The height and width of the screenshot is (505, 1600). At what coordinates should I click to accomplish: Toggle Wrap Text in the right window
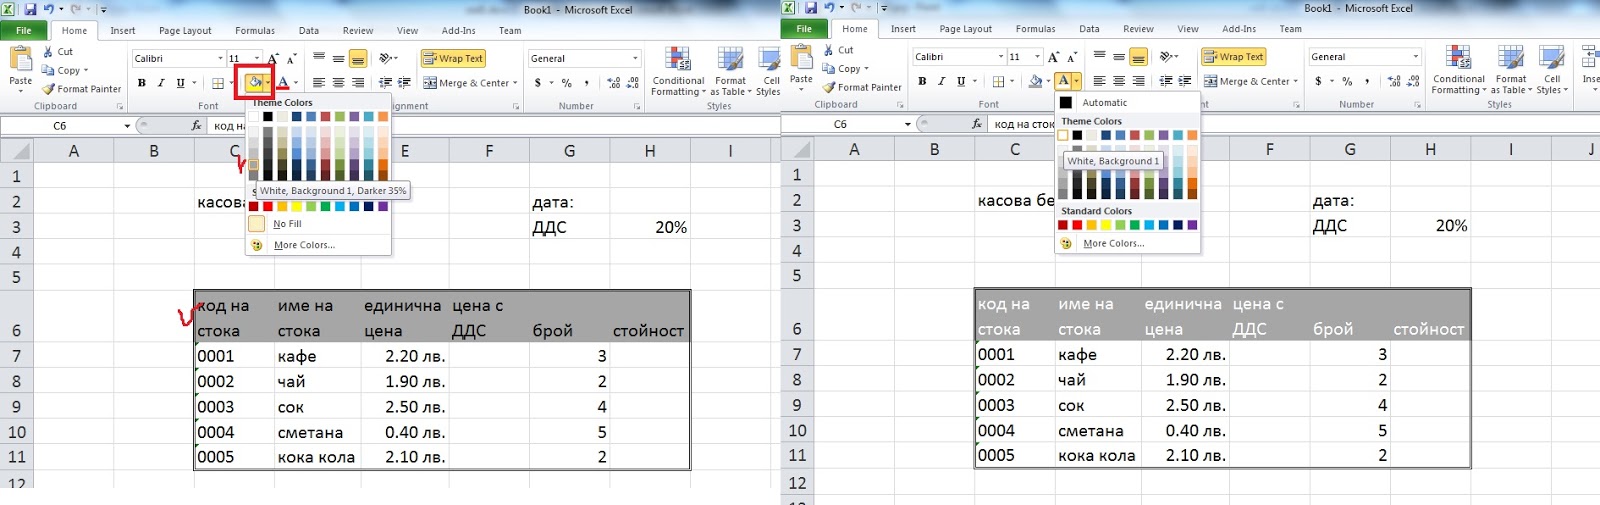[1233, 57]
